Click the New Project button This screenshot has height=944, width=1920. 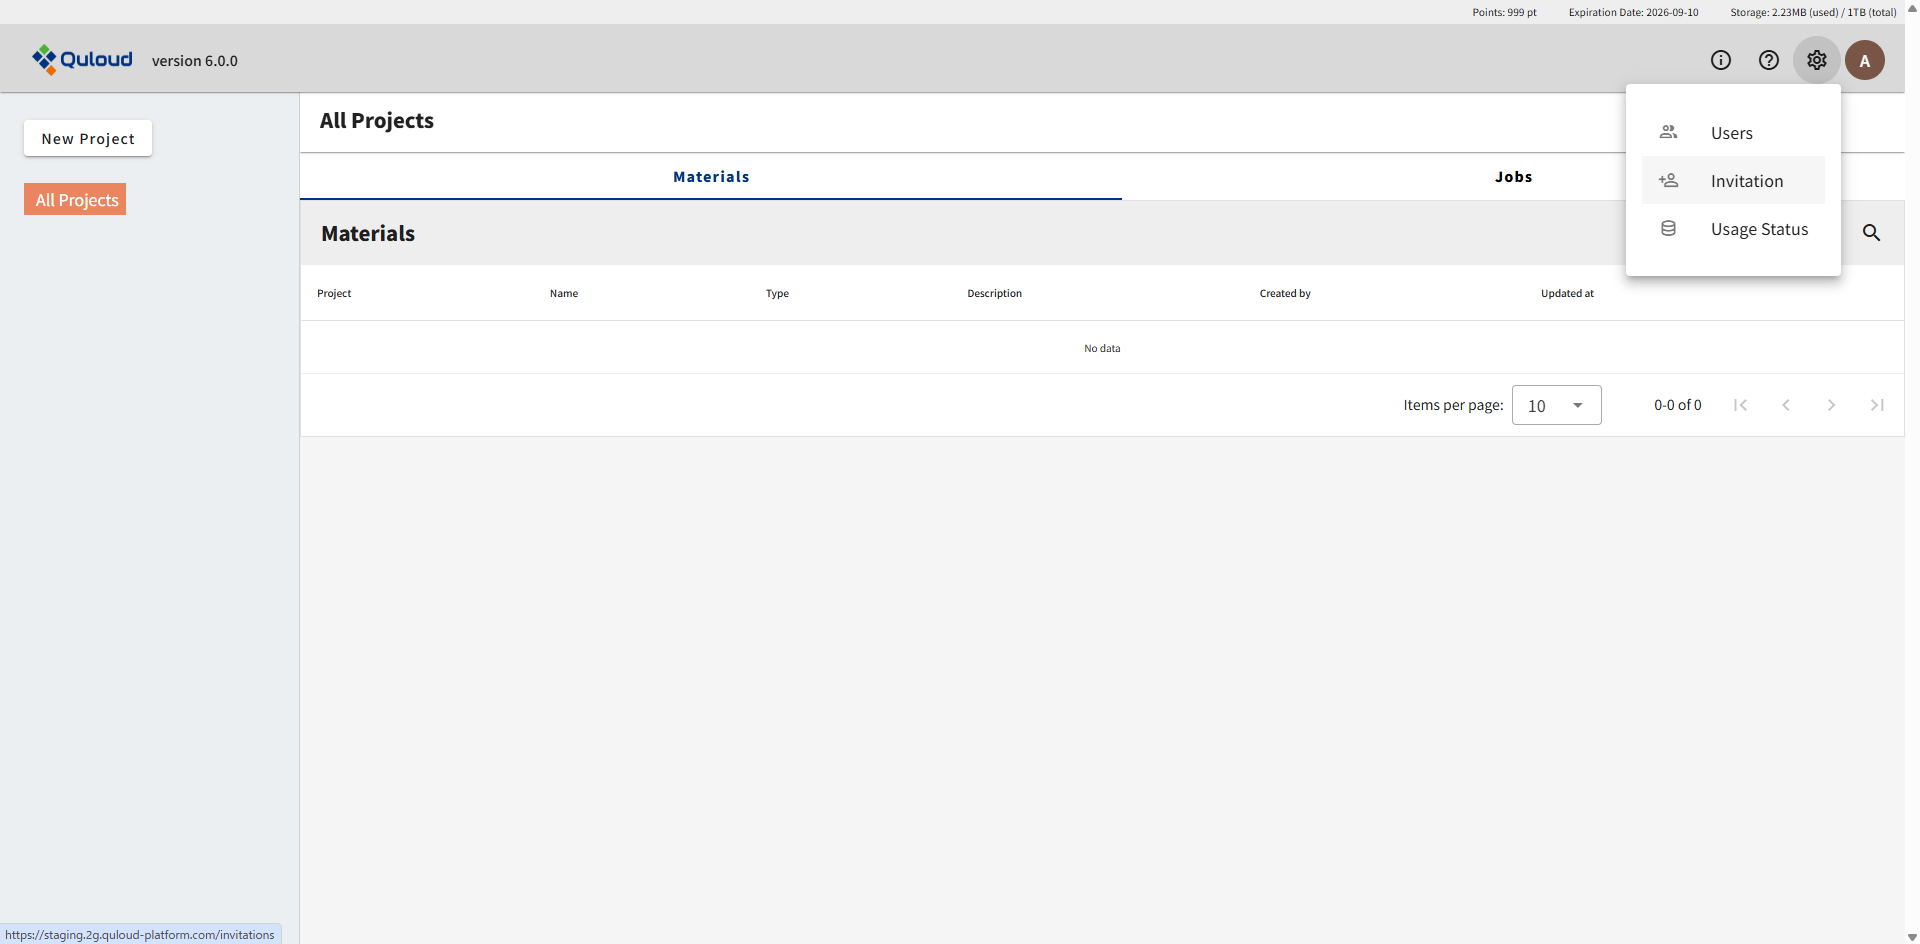pyautogui.click(x=88, y=139)
